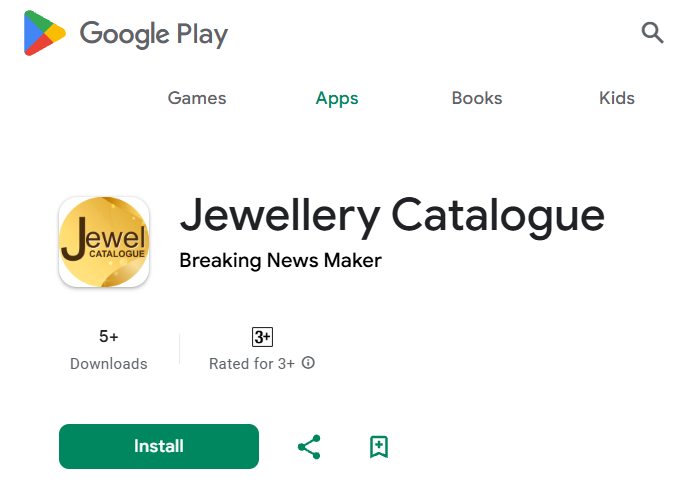This screenshot has height=494, width=684.
Task: Click the Google Play wordmark text
Action: click(154, 34)
